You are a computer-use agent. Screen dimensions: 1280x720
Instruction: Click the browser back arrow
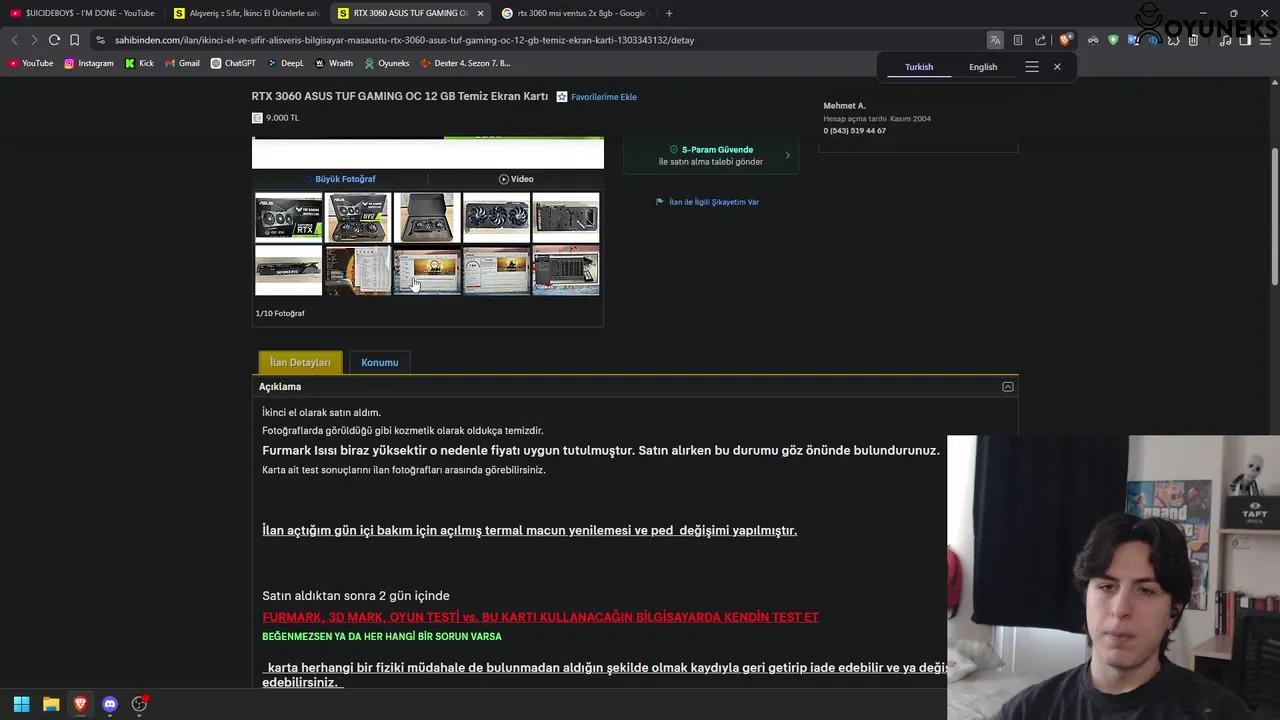[14, 40]
